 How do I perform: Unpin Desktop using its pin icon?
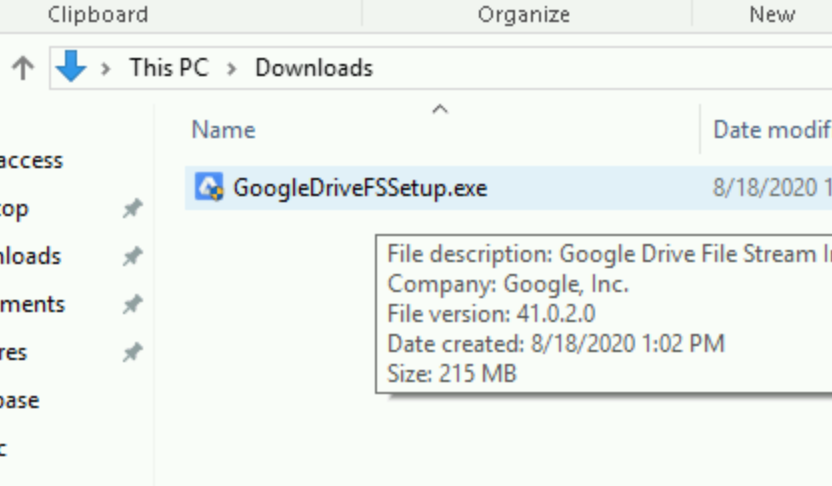tap(133, 209)
